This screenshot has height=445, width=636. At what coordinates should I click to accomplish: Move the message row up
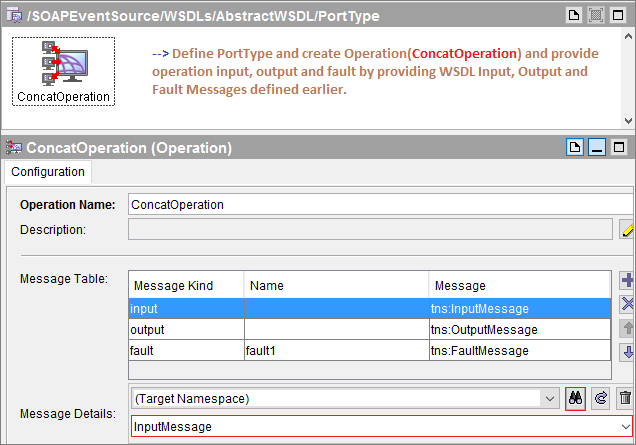click(x=627, y=328)
